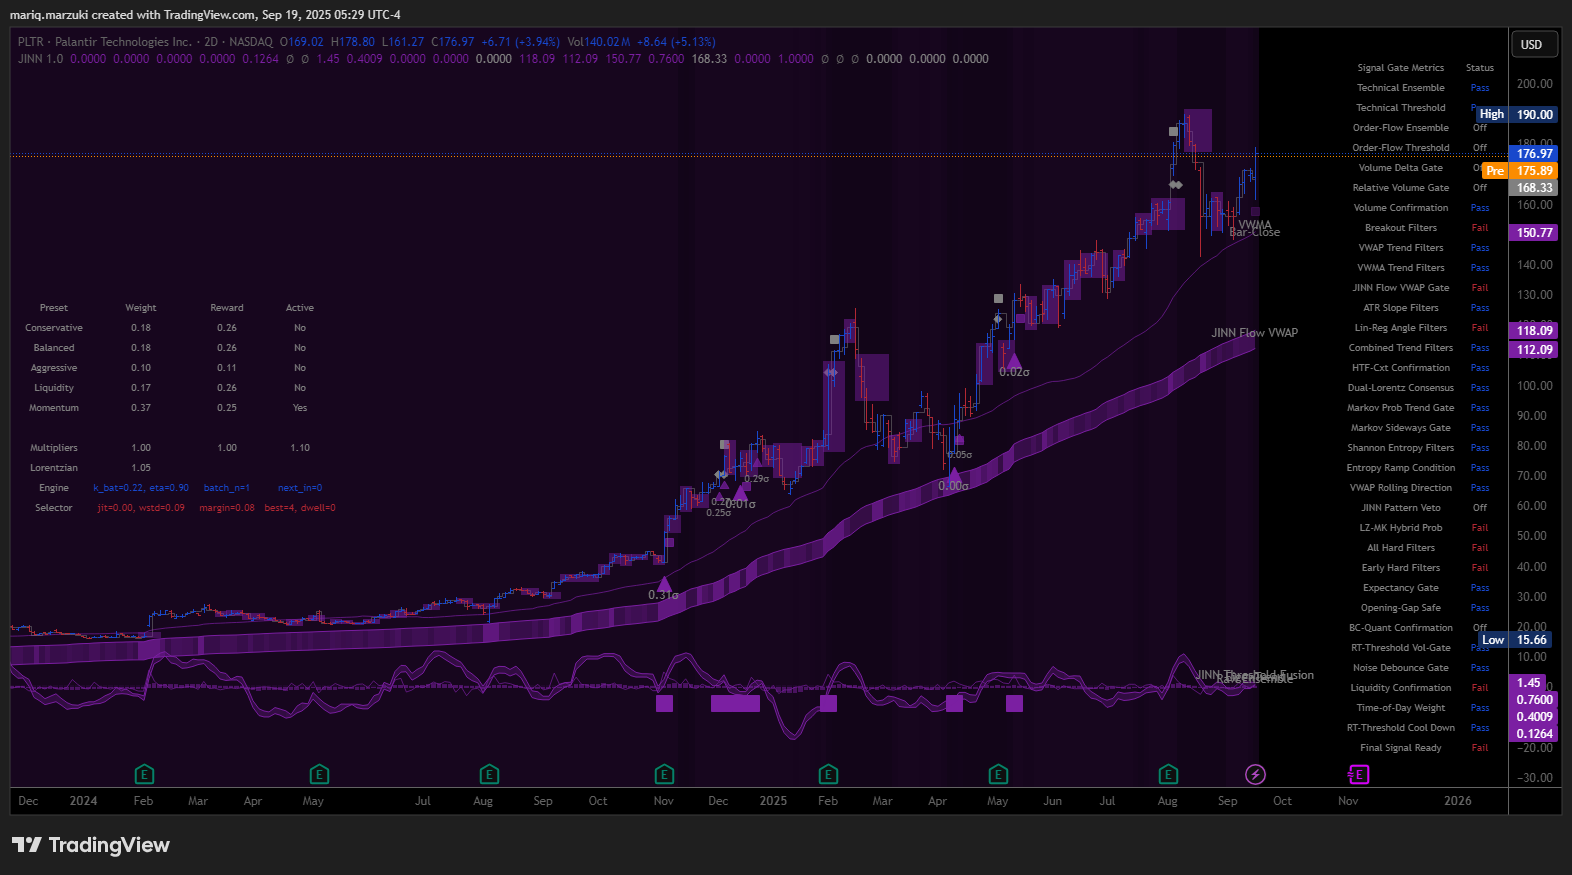
Task: Click the Lorentzian row label
Action: pyautogui.click(x=54, y=468)
